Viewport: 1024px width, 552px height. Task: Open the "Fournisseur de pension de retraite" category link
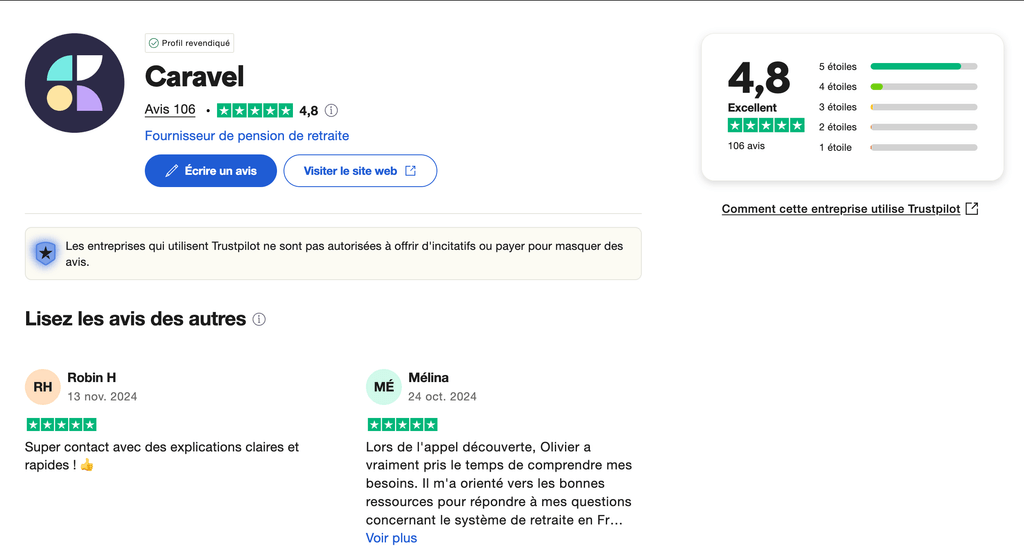[x=247, y=136]
